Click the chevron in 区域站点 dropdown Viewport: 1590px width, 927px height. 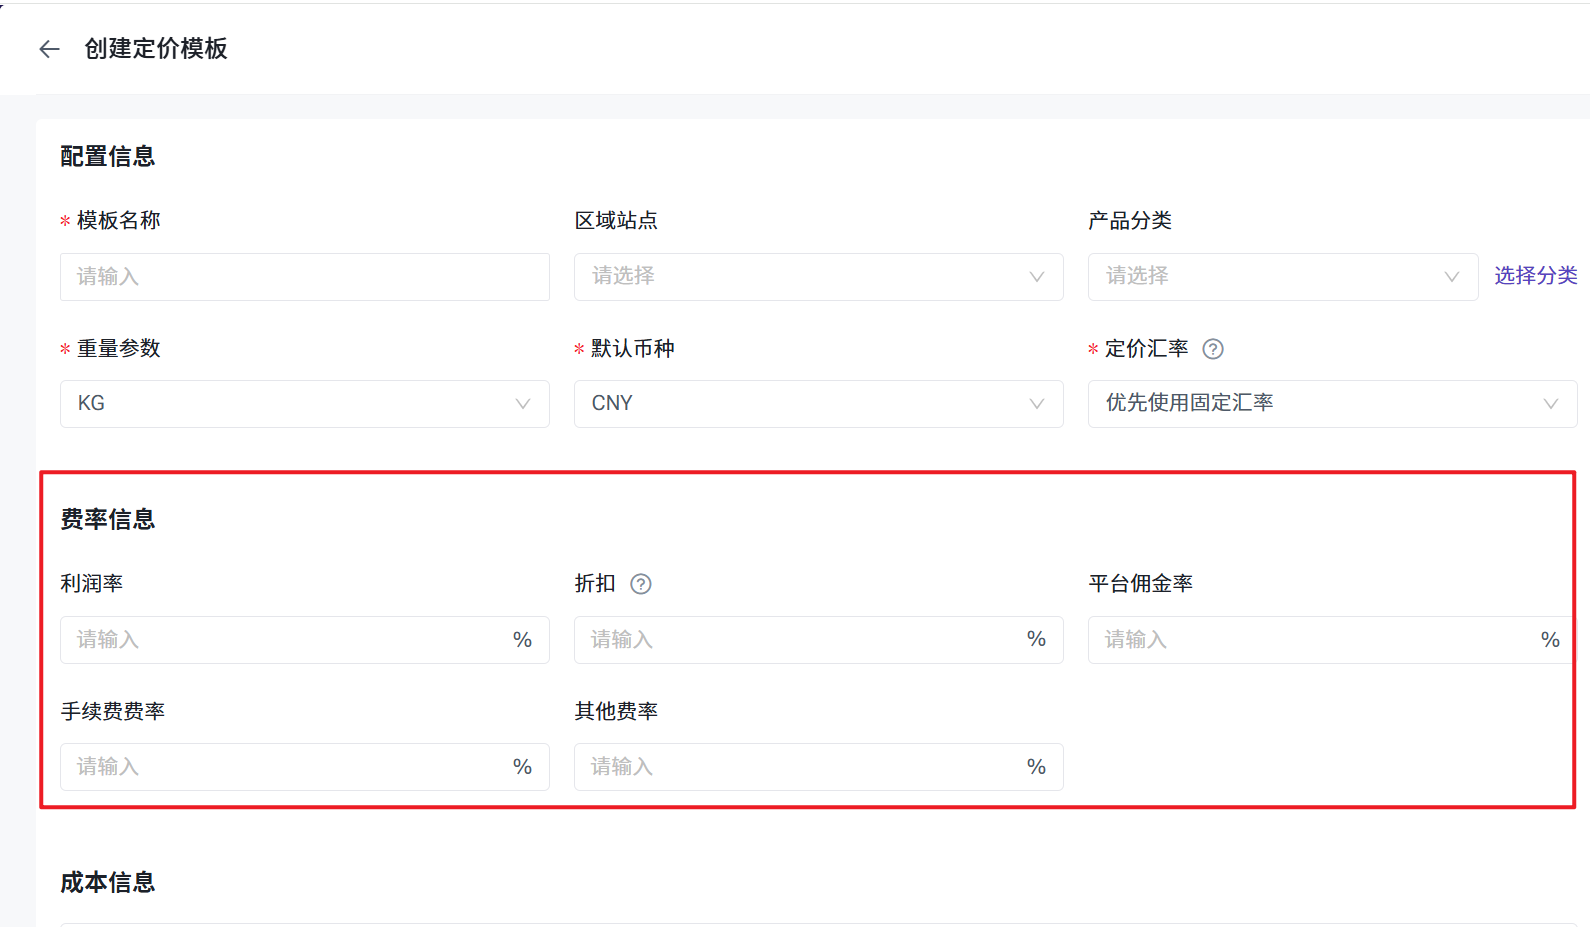tap(1037, 277)
